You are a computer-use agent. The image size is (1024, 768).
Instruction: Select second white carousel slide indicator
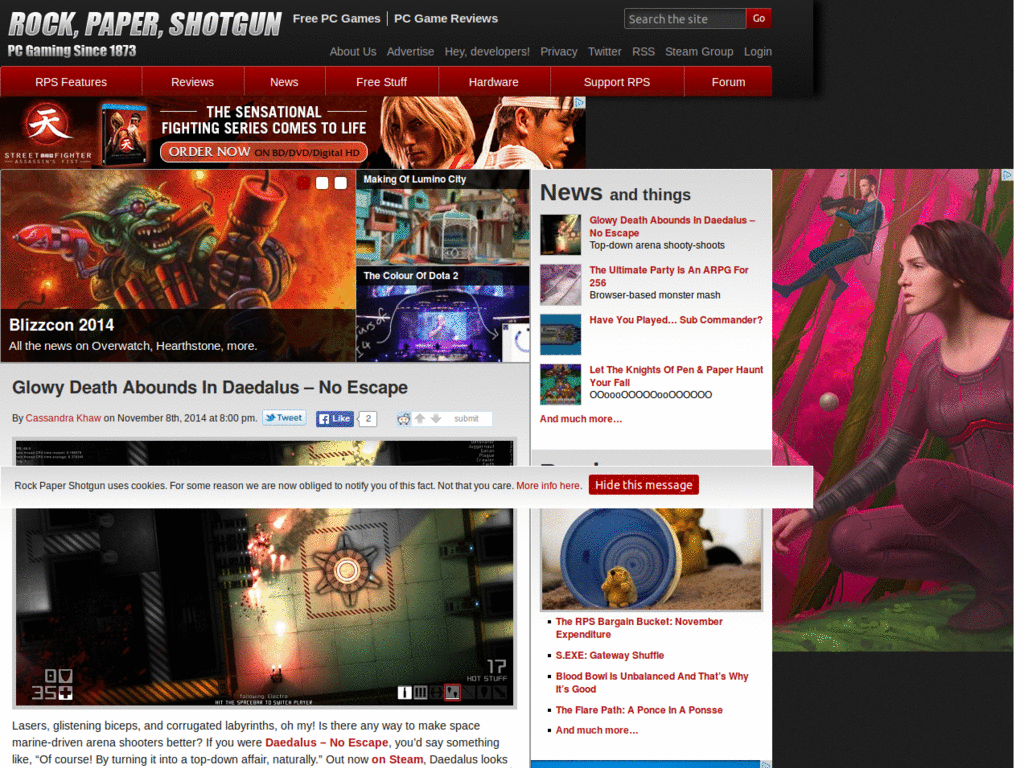(x=322, y=183)
